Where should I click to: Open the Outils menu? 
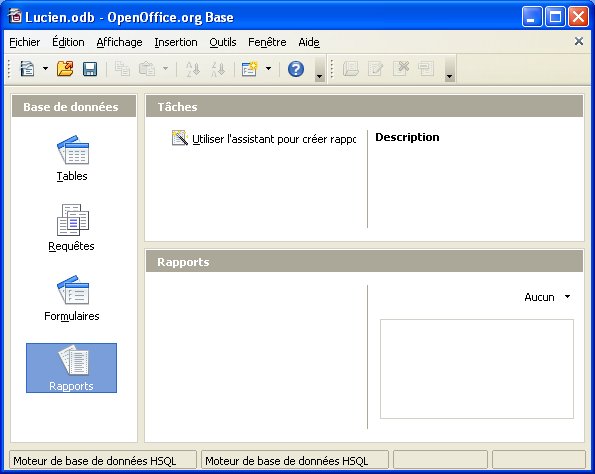click(x=223, y=42)
